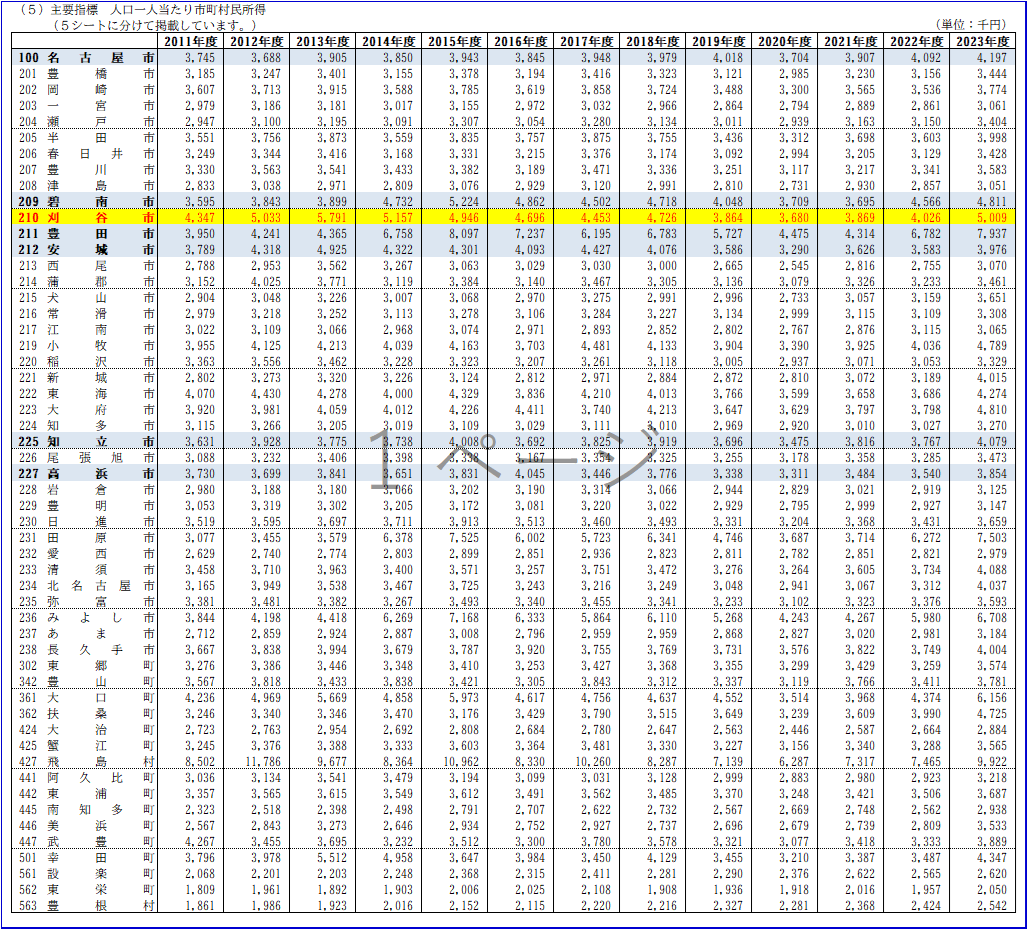
Task: Click the 11,786 cell for 飛島村
Action: 263,761
